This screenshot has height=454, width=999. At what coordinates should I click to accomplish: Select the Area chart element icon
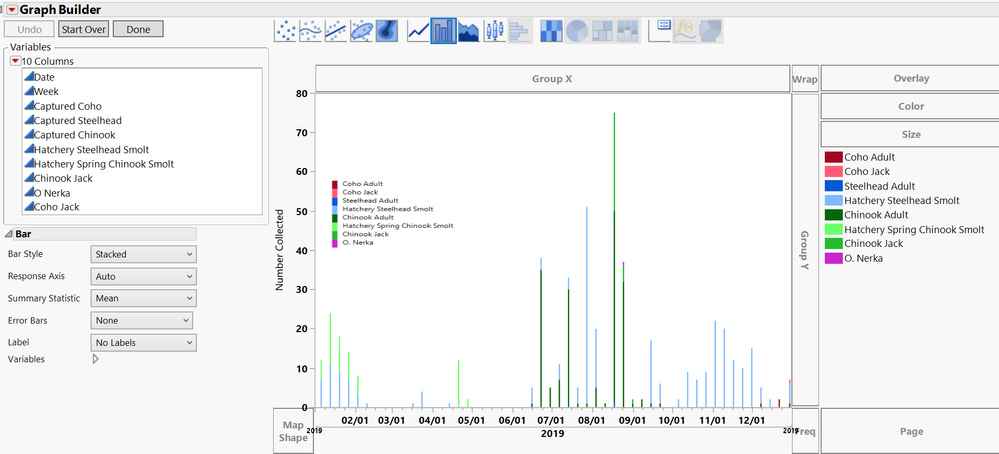(469, 31)
